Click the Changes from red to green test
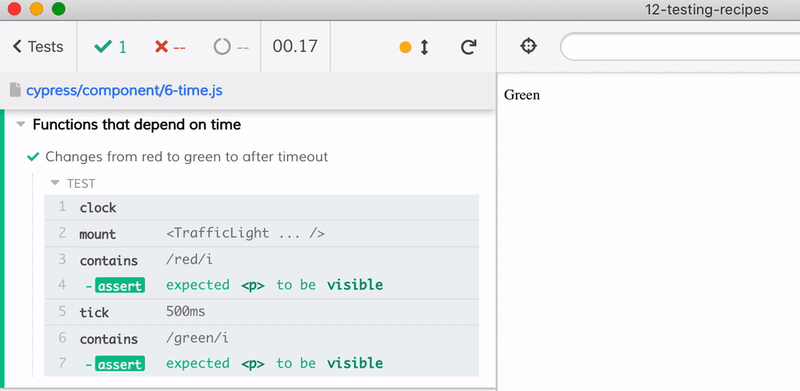This screenshot has width=800, height=391. (x=186, y=157)
